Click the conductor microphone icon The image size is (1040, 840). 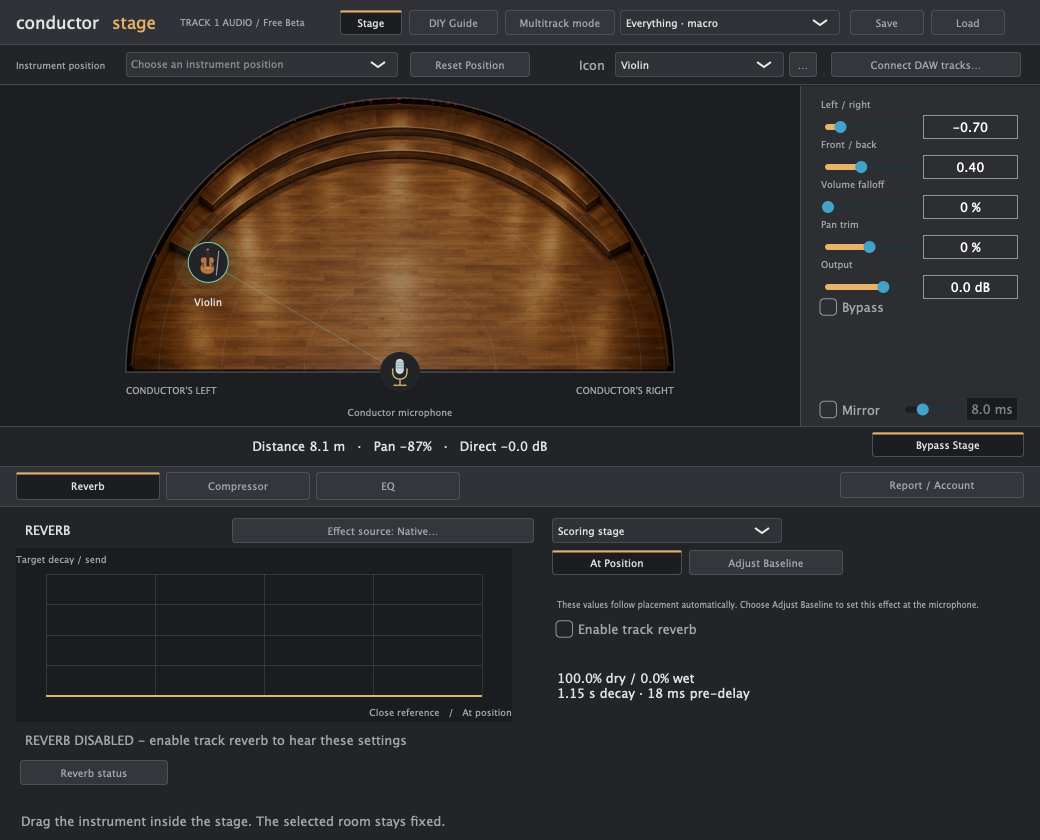[x=399, y=372]
